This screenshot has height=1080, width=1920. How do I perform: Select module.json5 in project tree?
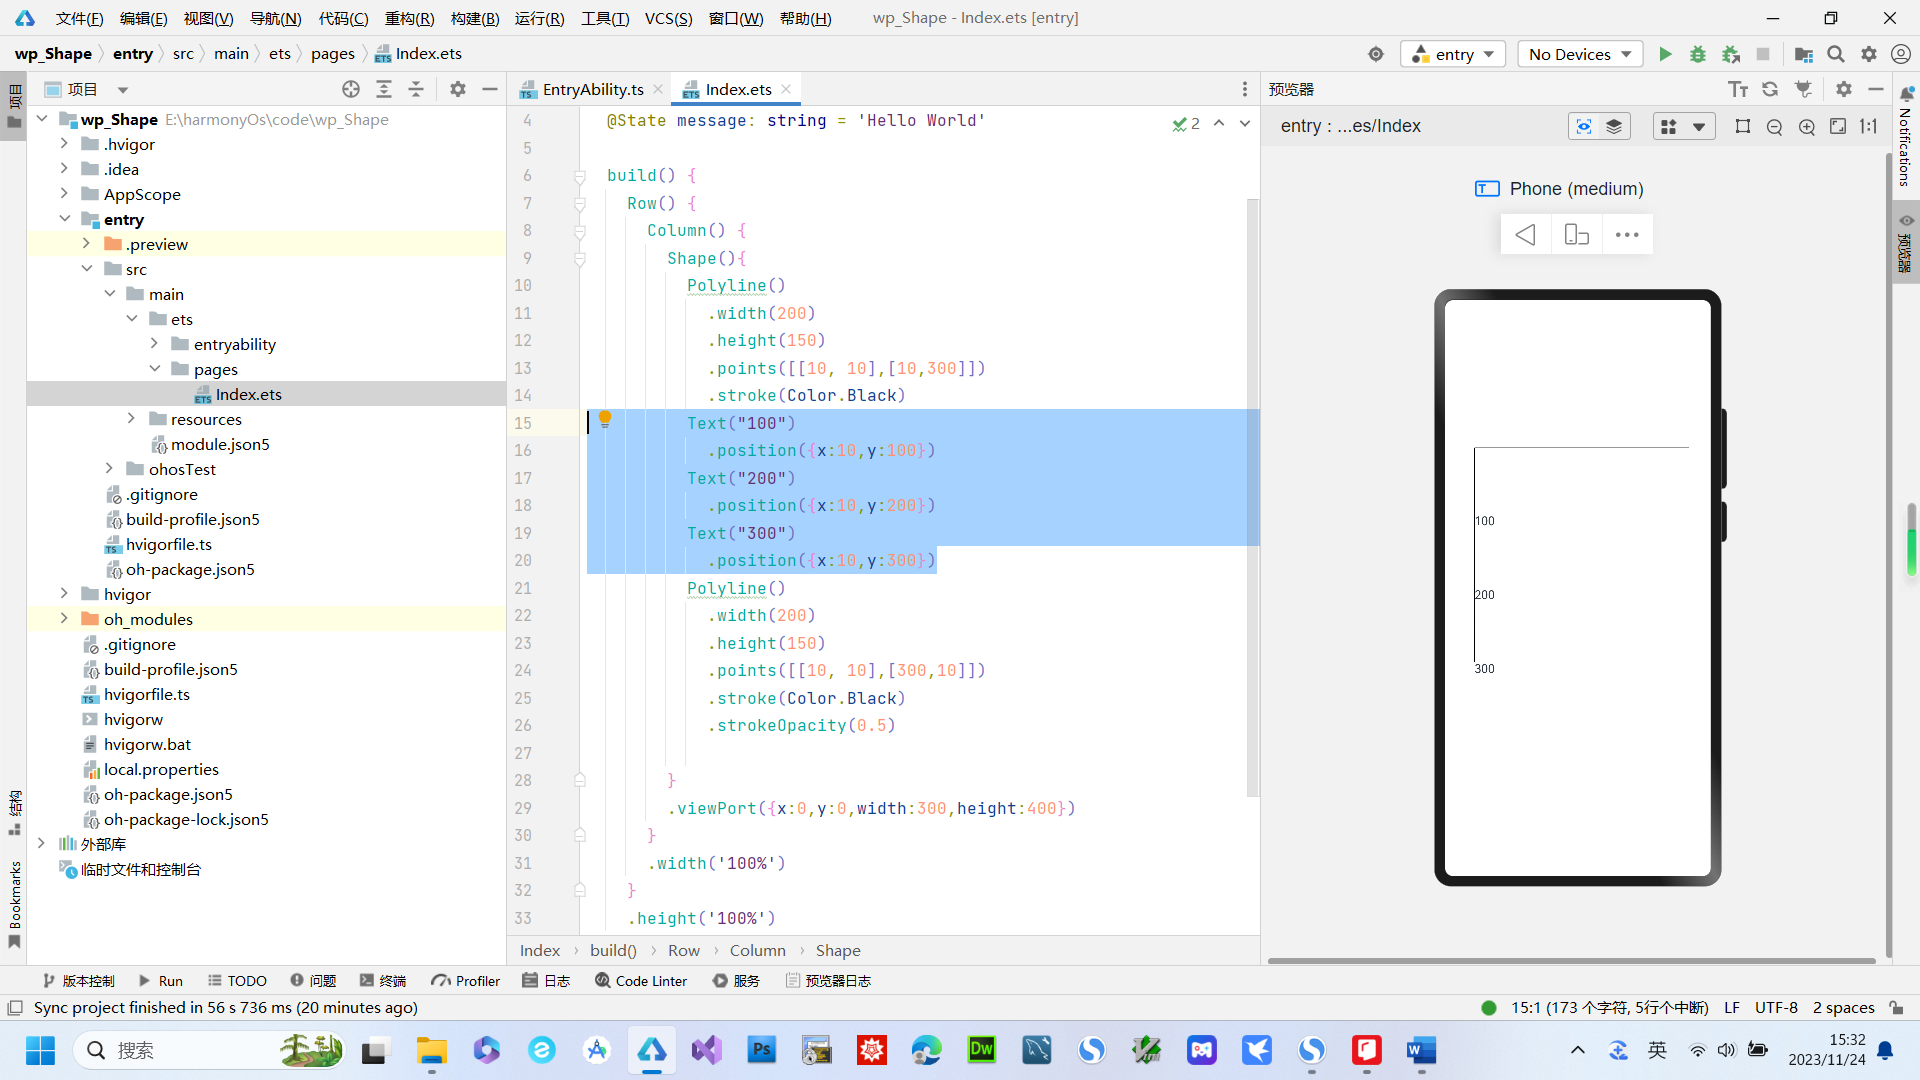[220, 444]
